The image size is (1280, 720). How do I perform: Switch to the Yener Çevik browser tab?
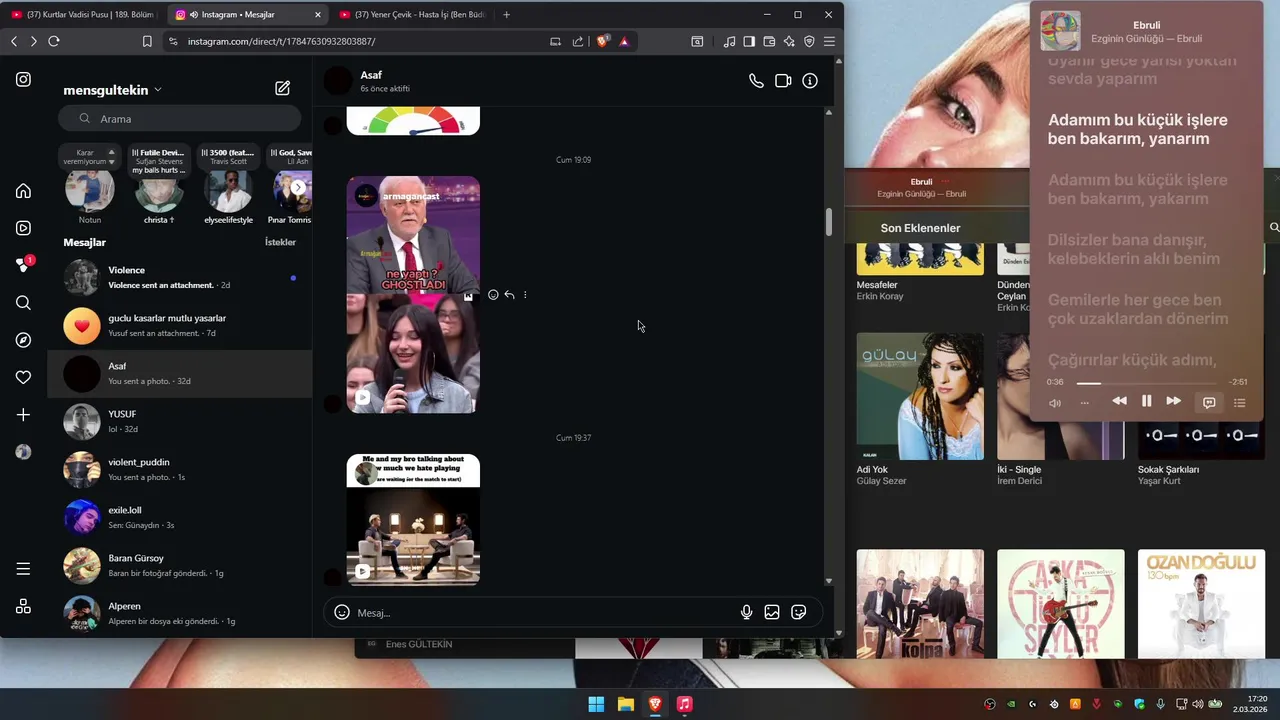(x=411, y=15)
